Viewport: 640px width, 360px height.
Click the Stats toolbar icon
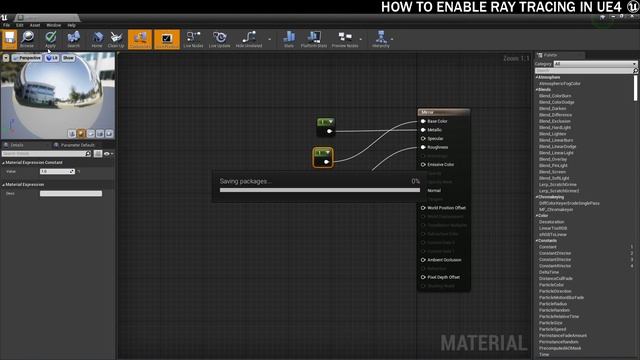pos(289,39)
